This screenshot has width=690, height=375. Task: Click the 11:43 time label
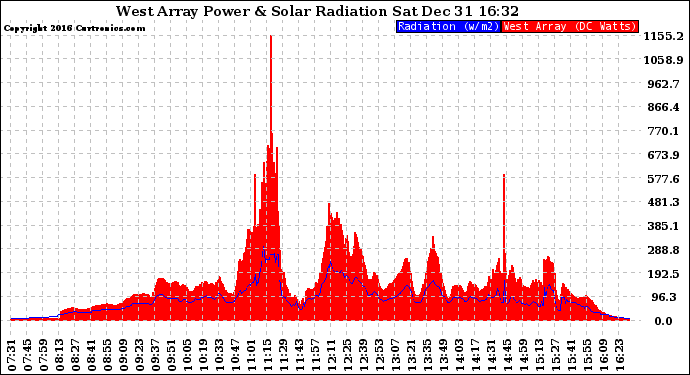(300, 355)
